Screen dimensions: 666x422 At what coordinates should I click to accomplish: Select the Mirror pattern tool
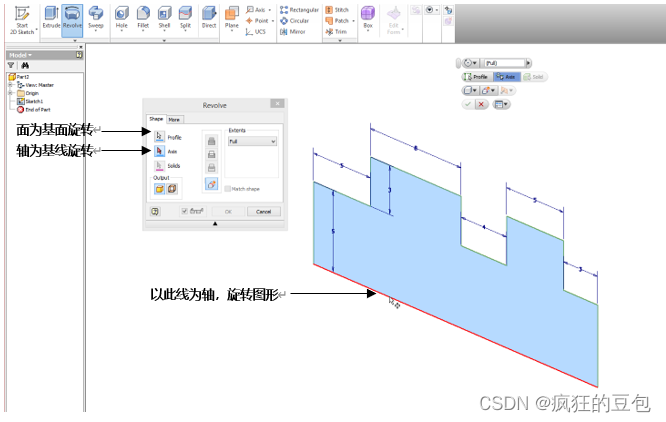tap(293, 31)
